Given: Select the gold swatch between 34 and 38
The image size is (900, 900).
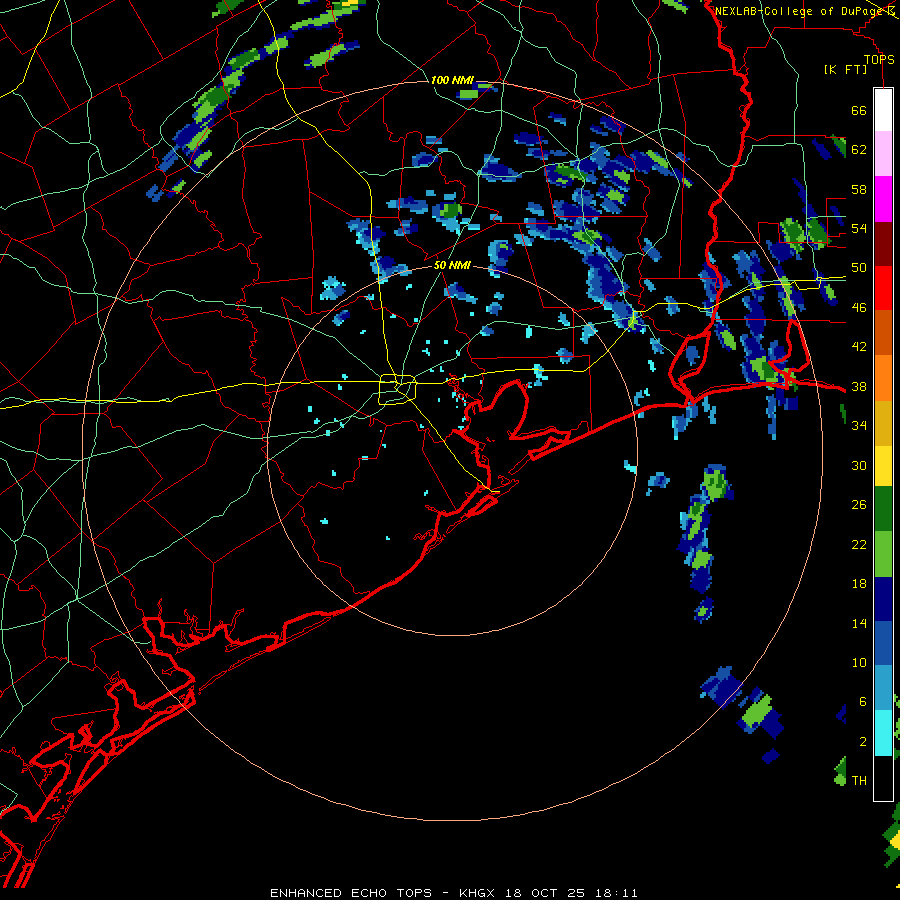Looking at the screenshot, I should (x=883, y=423).
